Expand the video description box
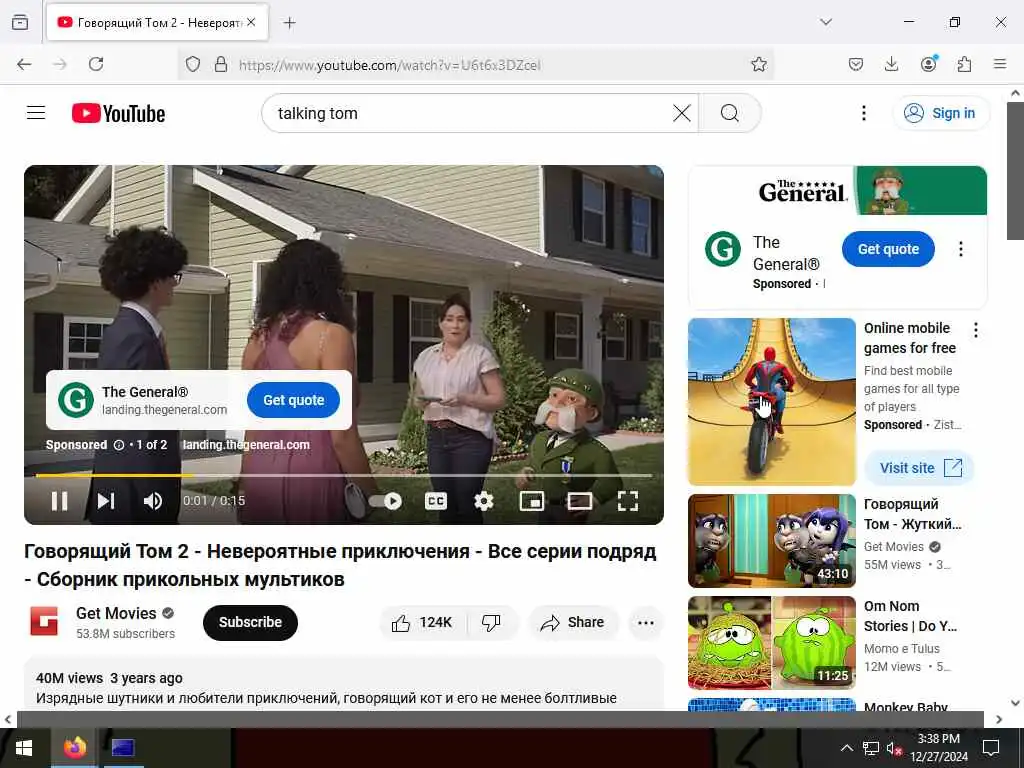This screenshot has width=1024, height=768. tap(344, 684)
